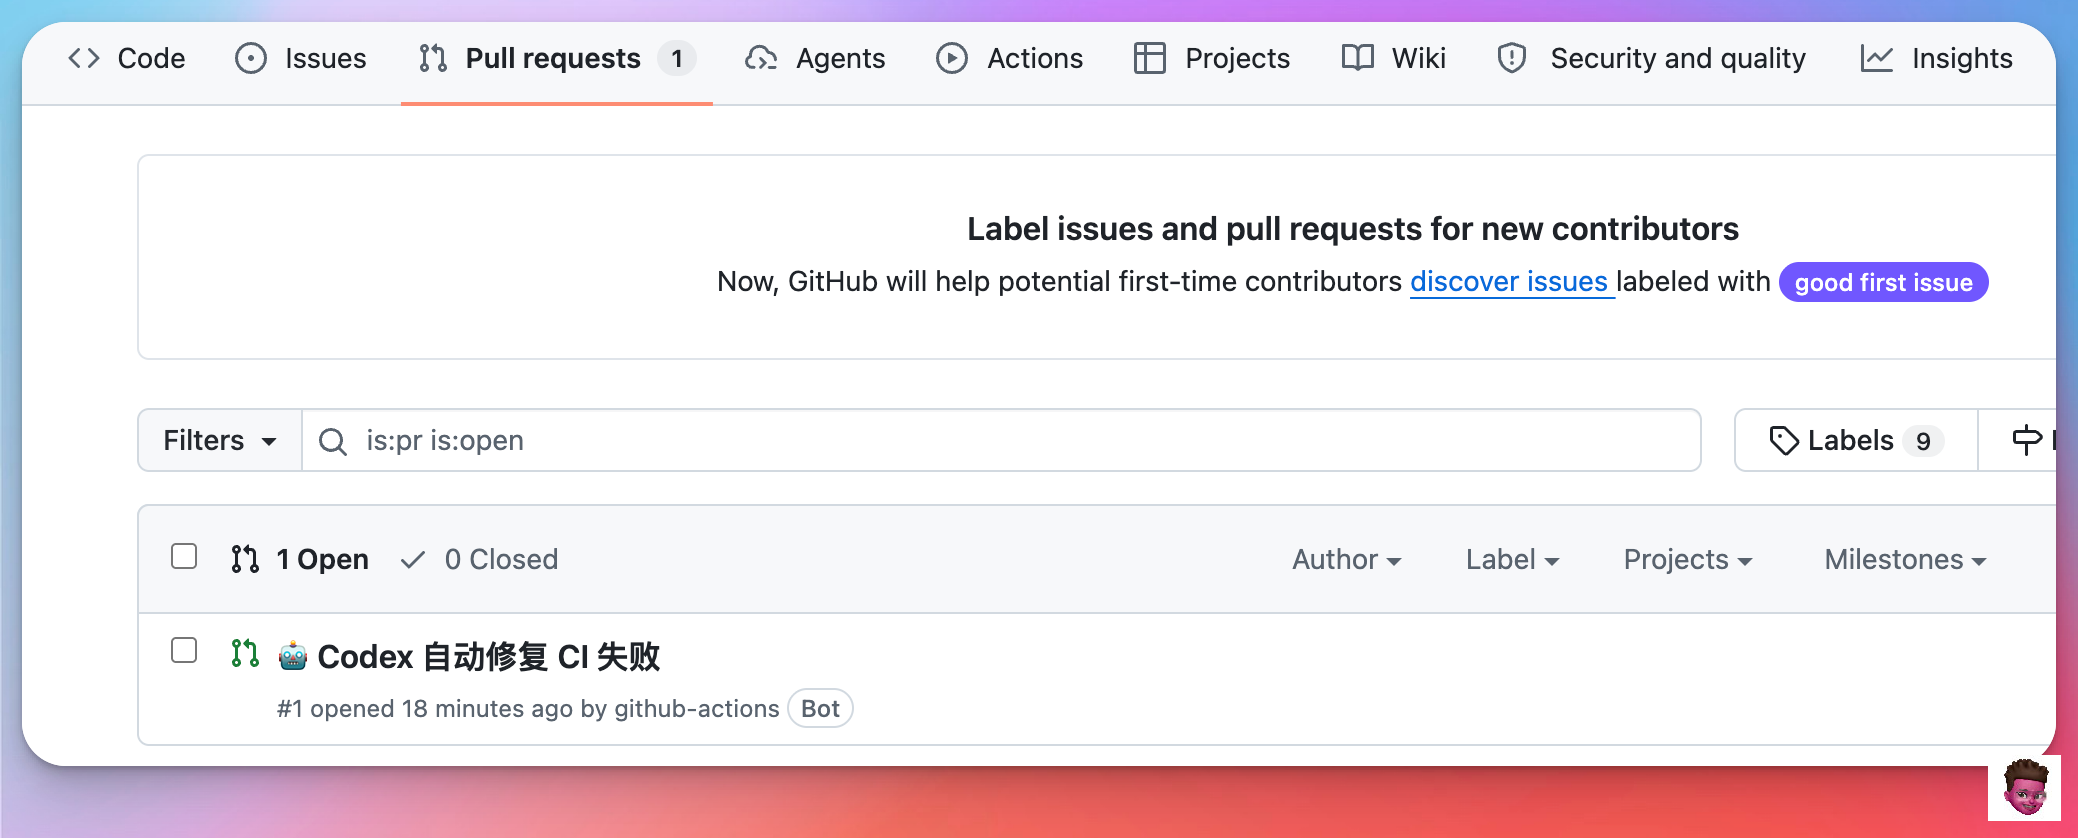Click the avatar face in the corner
Screen dimensions: 2078x838
(x=2025, y=788)
